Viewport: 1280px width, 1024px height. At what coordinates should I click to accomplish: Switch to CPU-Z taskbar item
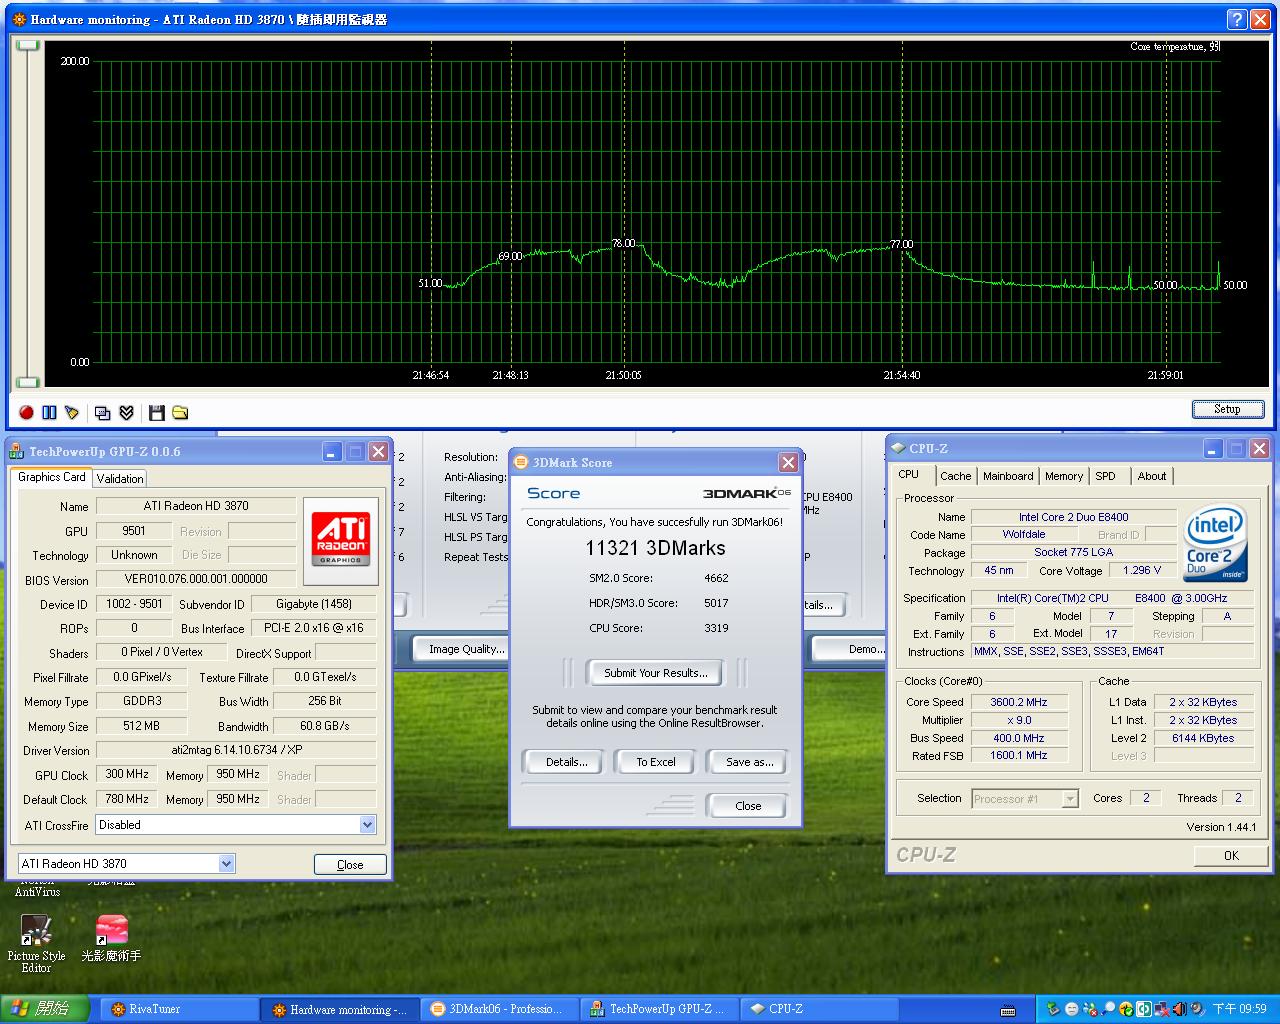[x=820, y=1009]
